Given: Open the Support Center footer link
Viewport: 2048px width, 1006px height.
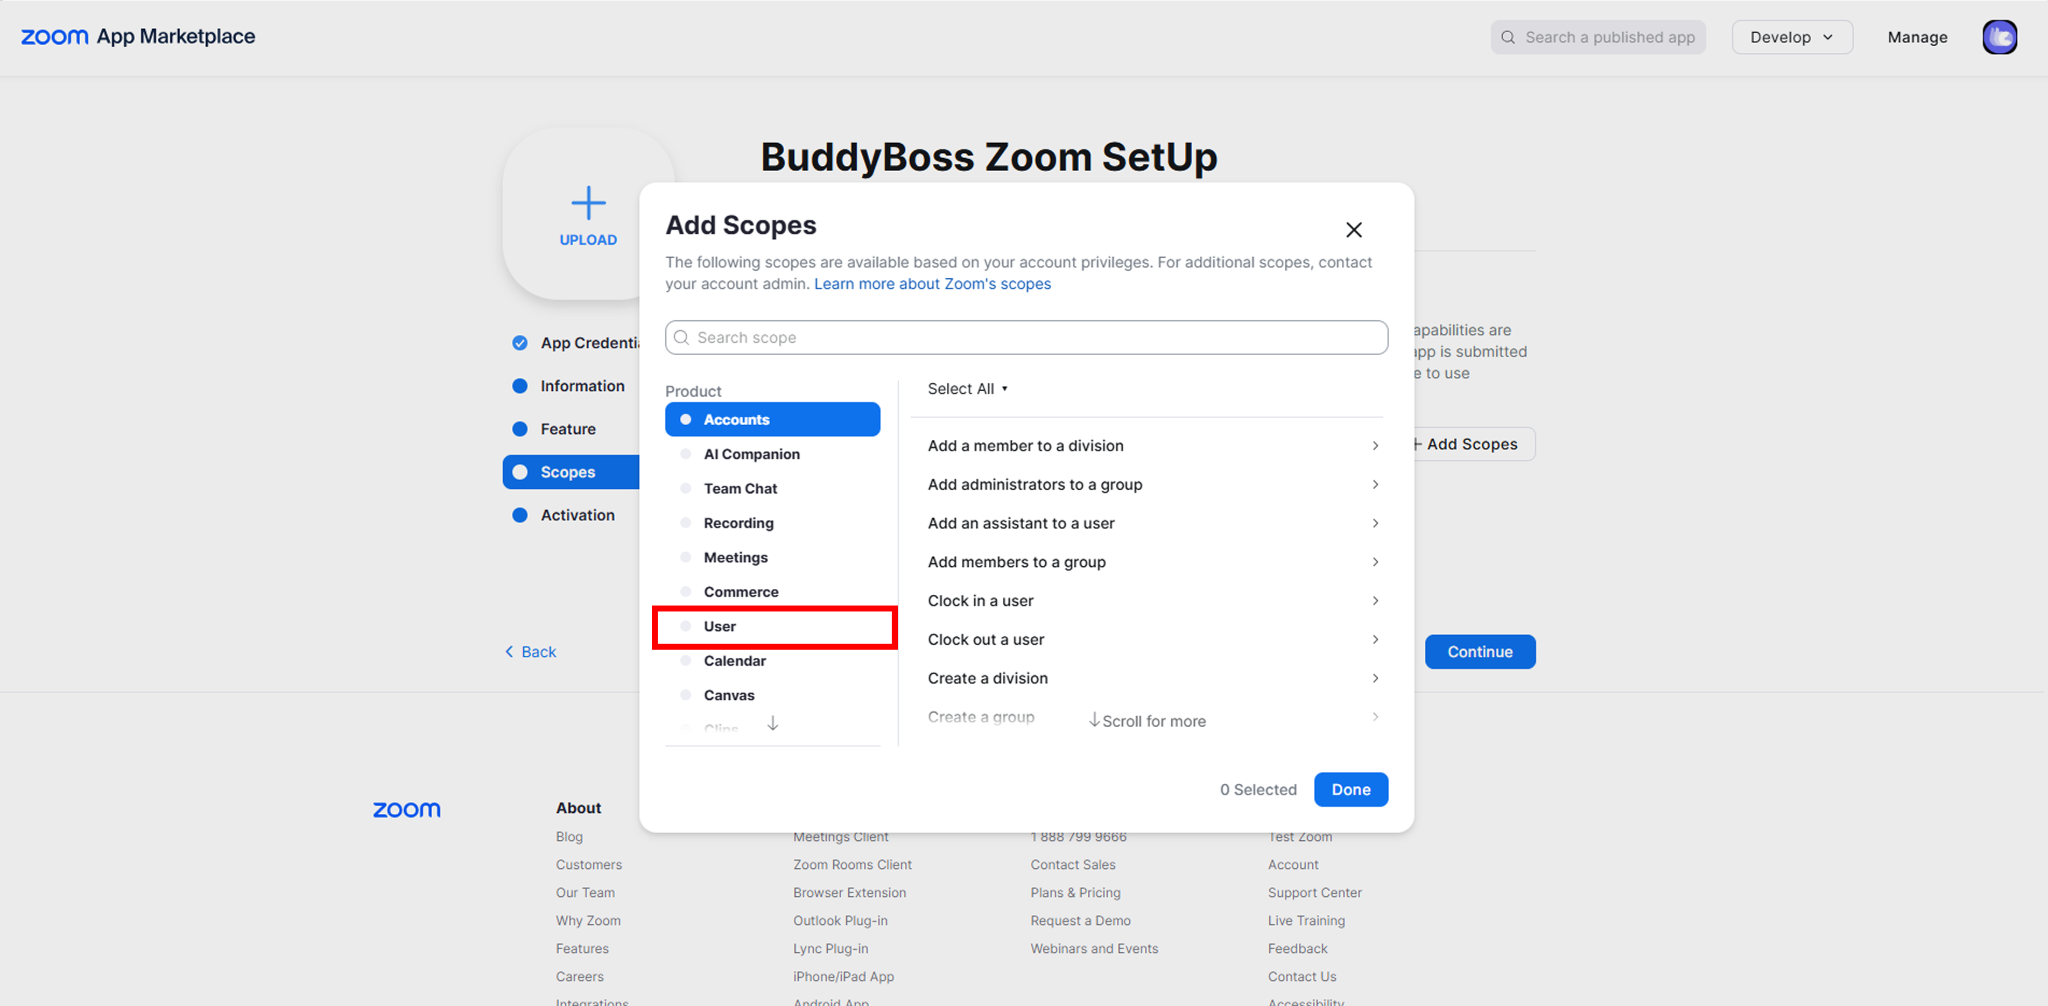Looking at the screenshot, I should (1315, 893).
